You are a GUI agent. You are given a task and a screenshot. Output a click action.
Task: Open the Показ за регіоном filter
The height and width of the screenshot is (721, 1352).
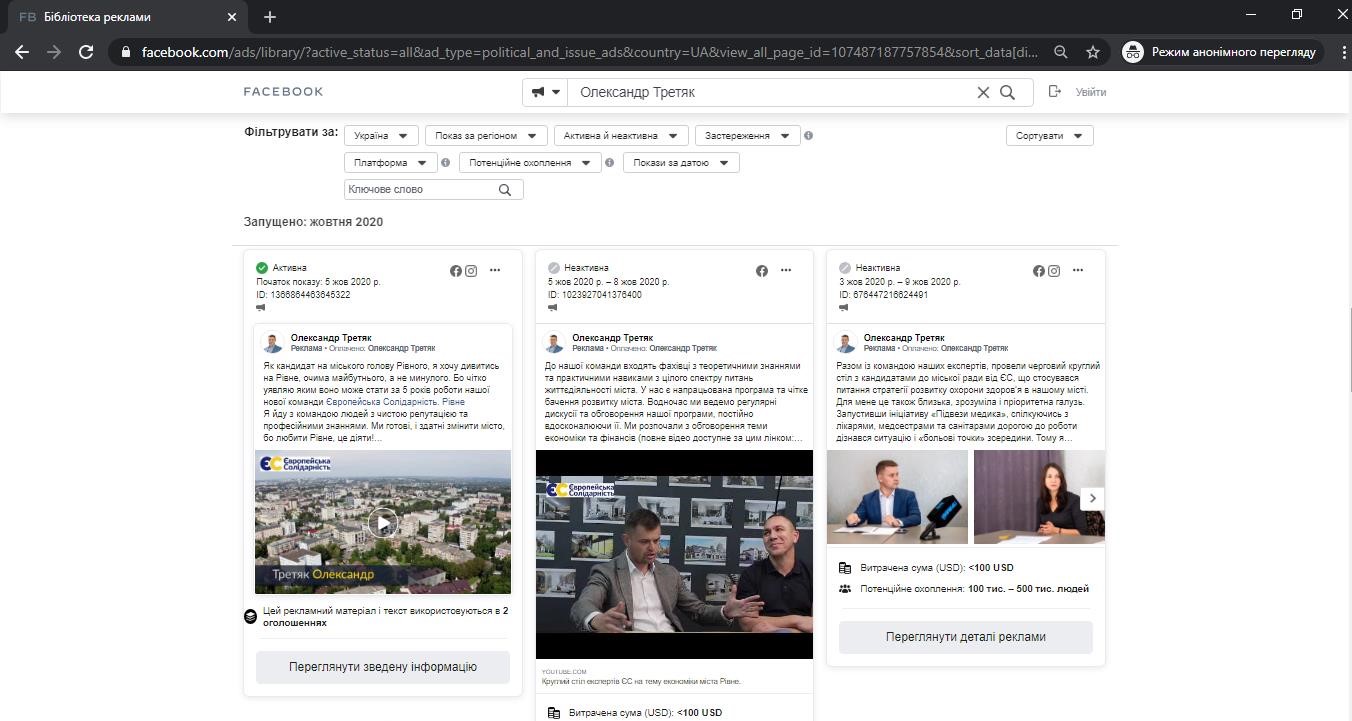click(x=486, y=136)
